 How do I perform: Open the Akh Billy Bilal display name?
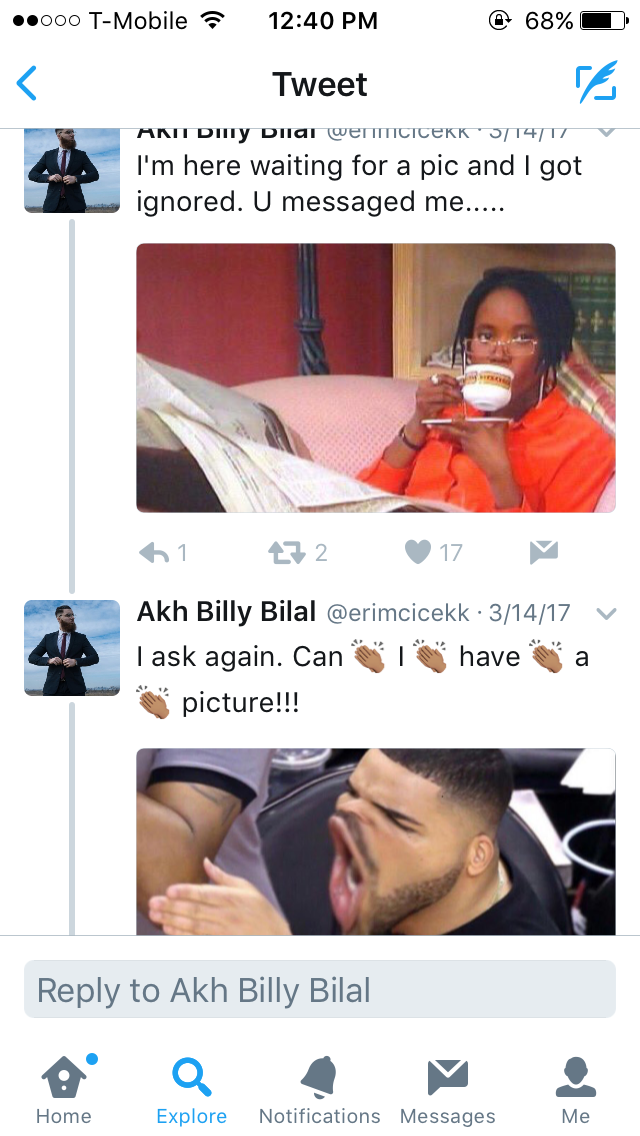(x=226, y=613)
